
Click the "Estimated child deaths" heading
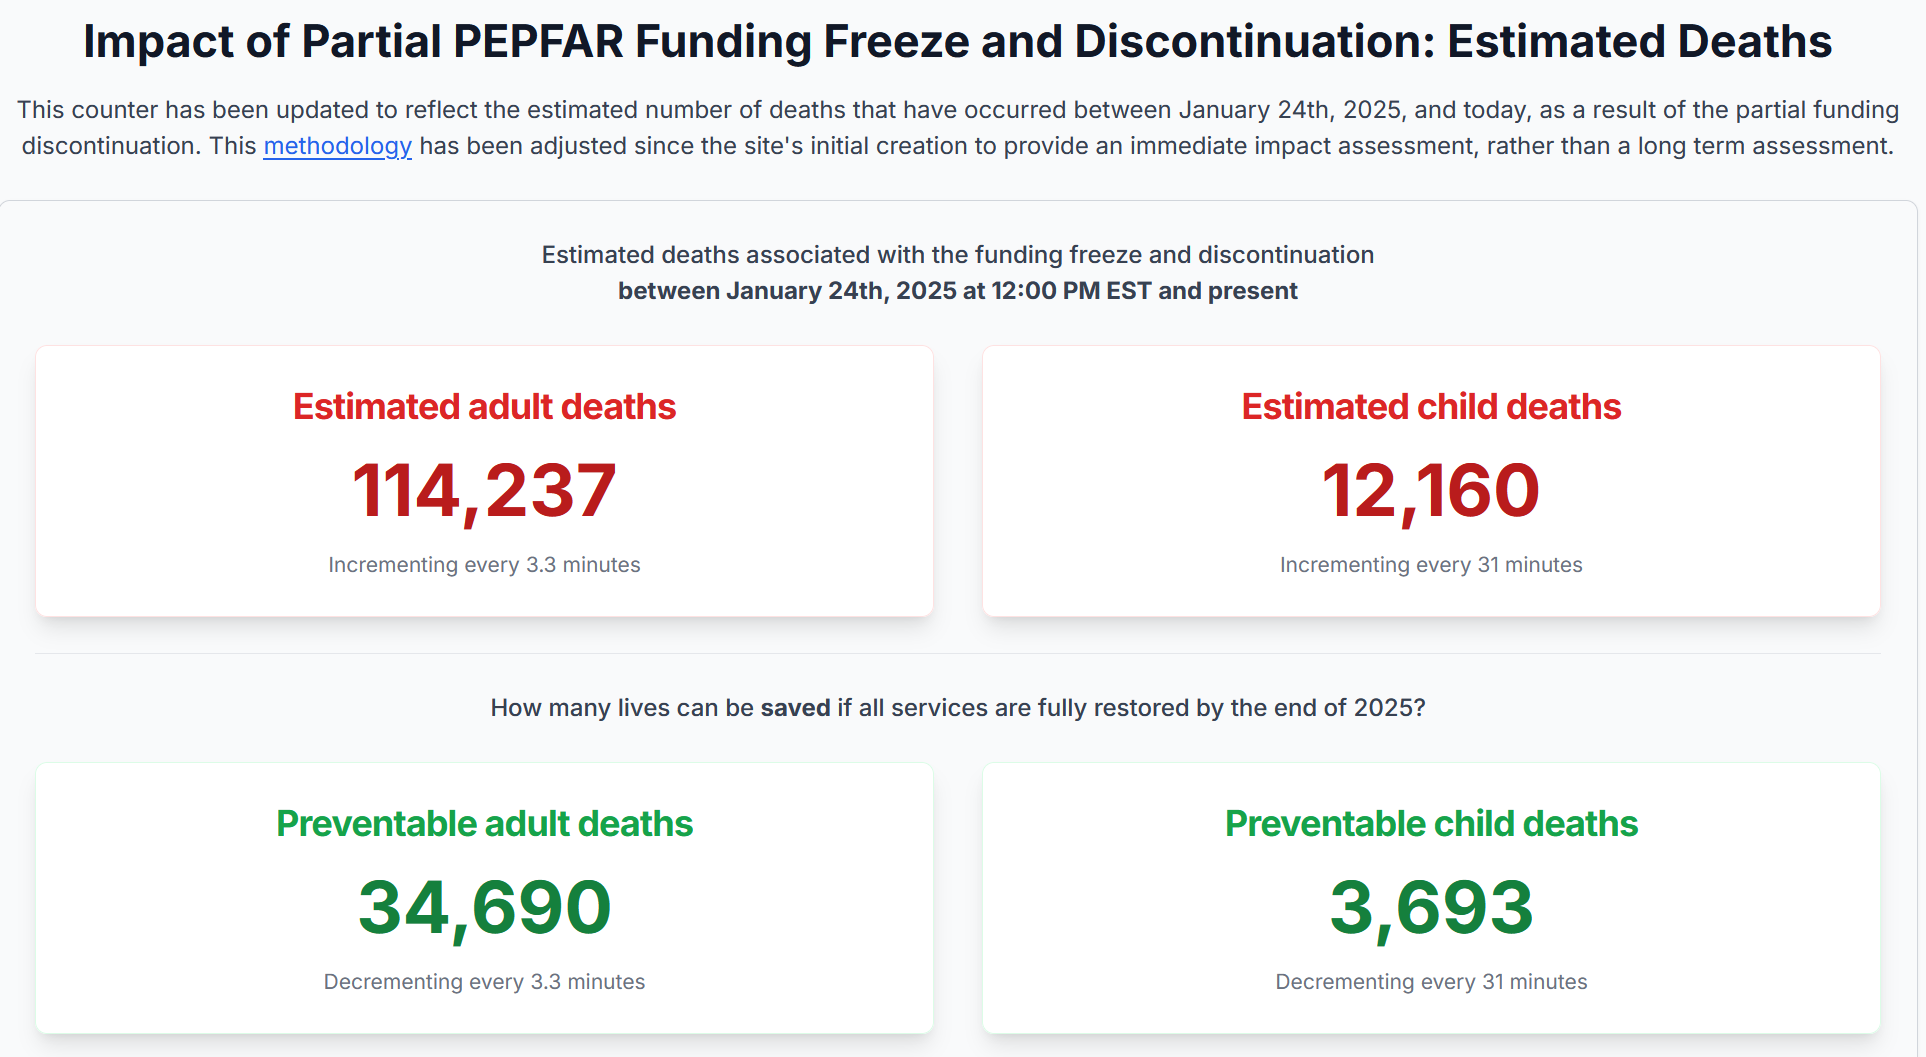point(1431,407)
